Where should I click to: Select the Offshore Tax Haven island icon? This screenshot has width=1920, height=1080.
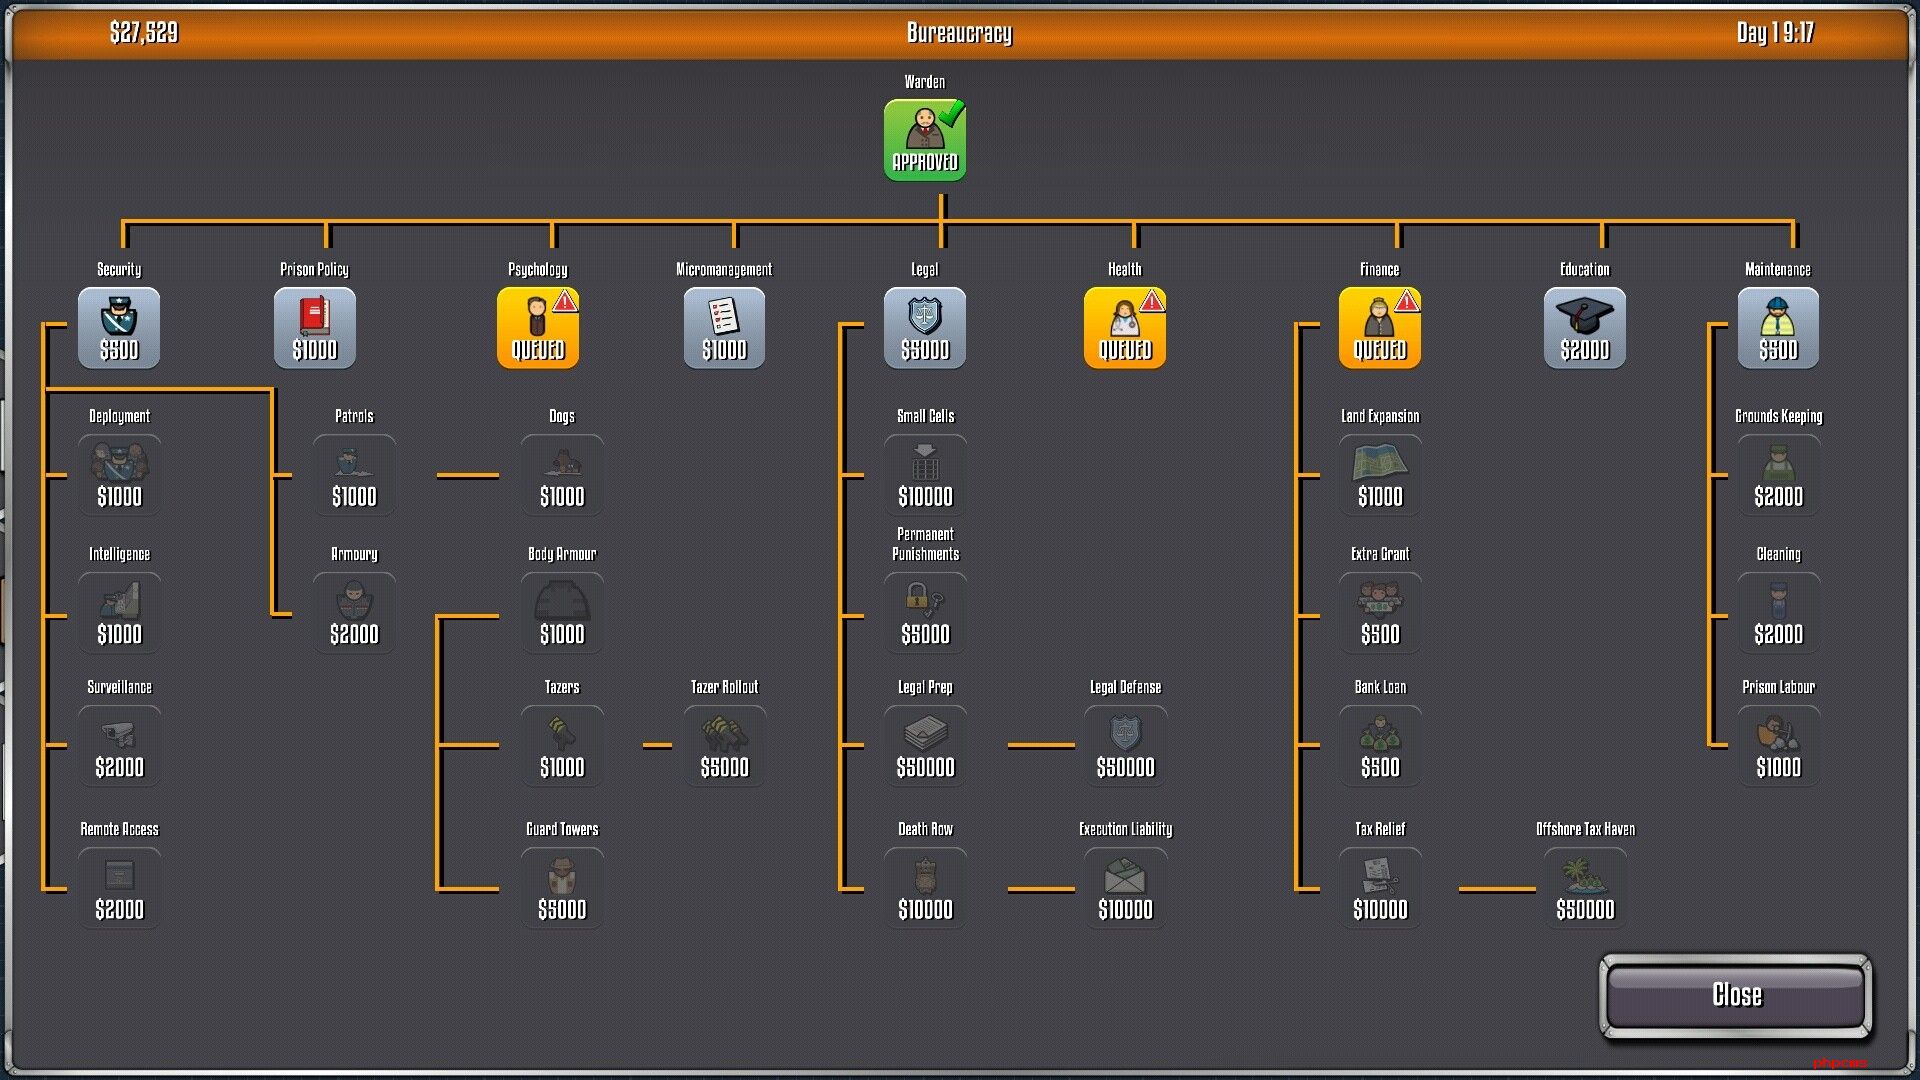tap(1585, 888)
